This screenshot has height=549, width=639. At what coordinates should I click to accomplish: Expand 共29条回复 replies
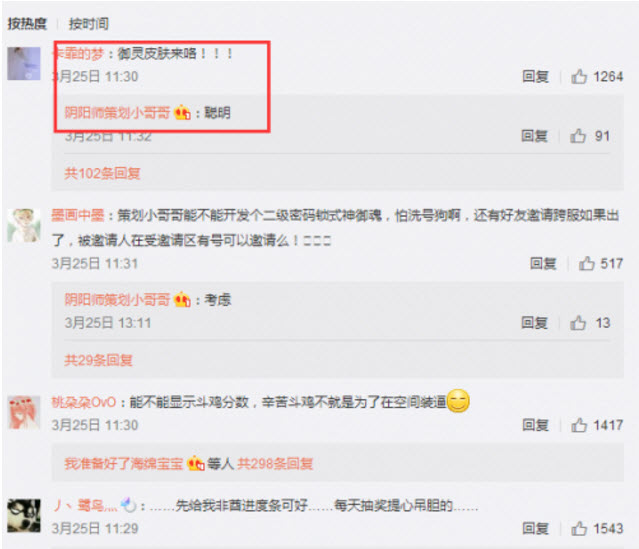(x=98, y=360)
